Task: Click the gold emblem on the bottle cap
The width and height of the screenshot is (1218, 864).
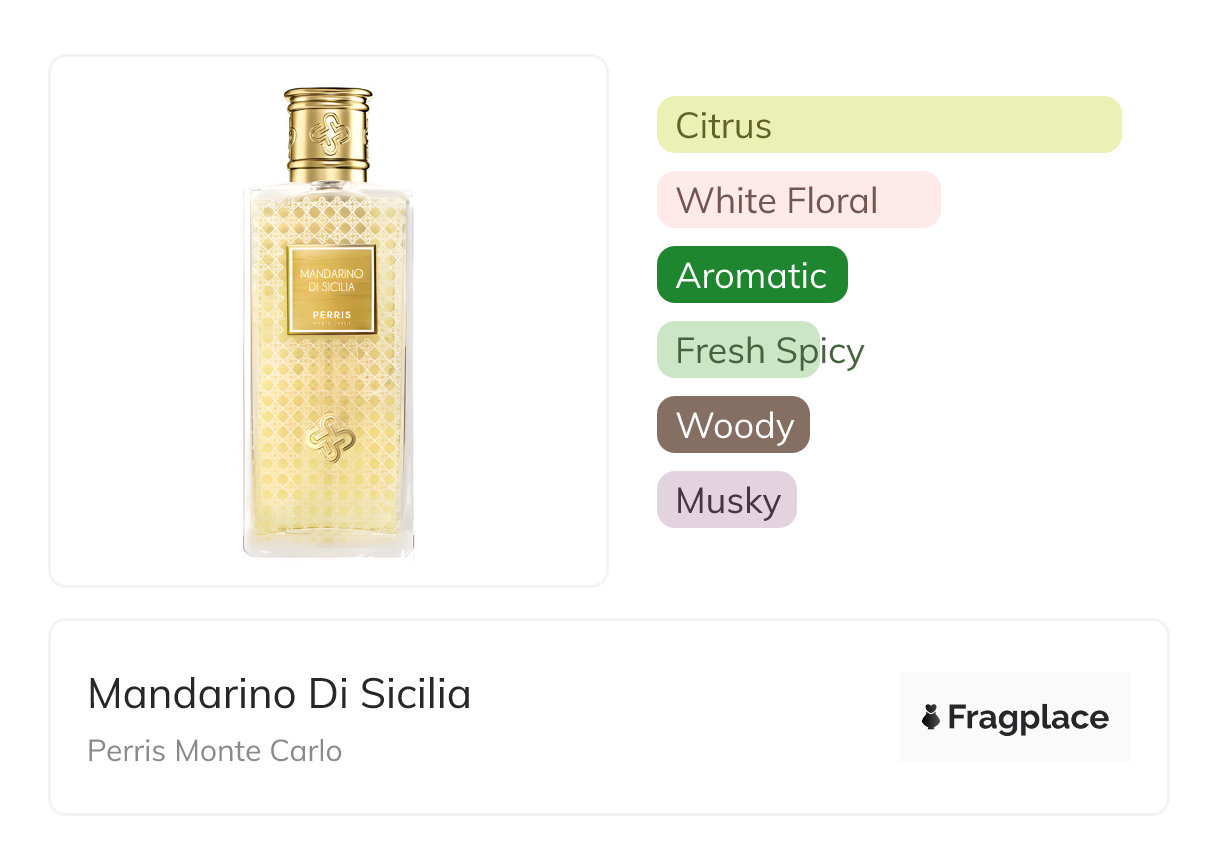Action: coord(328,132)
